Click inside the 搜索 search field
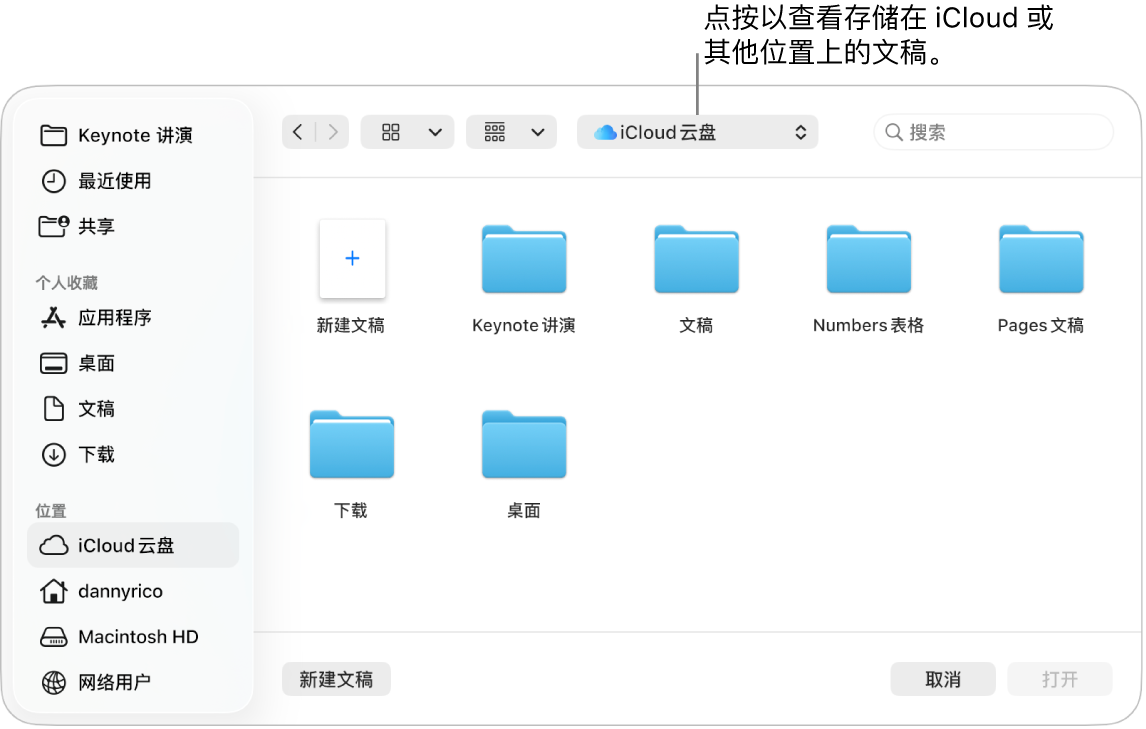Viewport: 1146px width, 729px height. click(993, 131)
